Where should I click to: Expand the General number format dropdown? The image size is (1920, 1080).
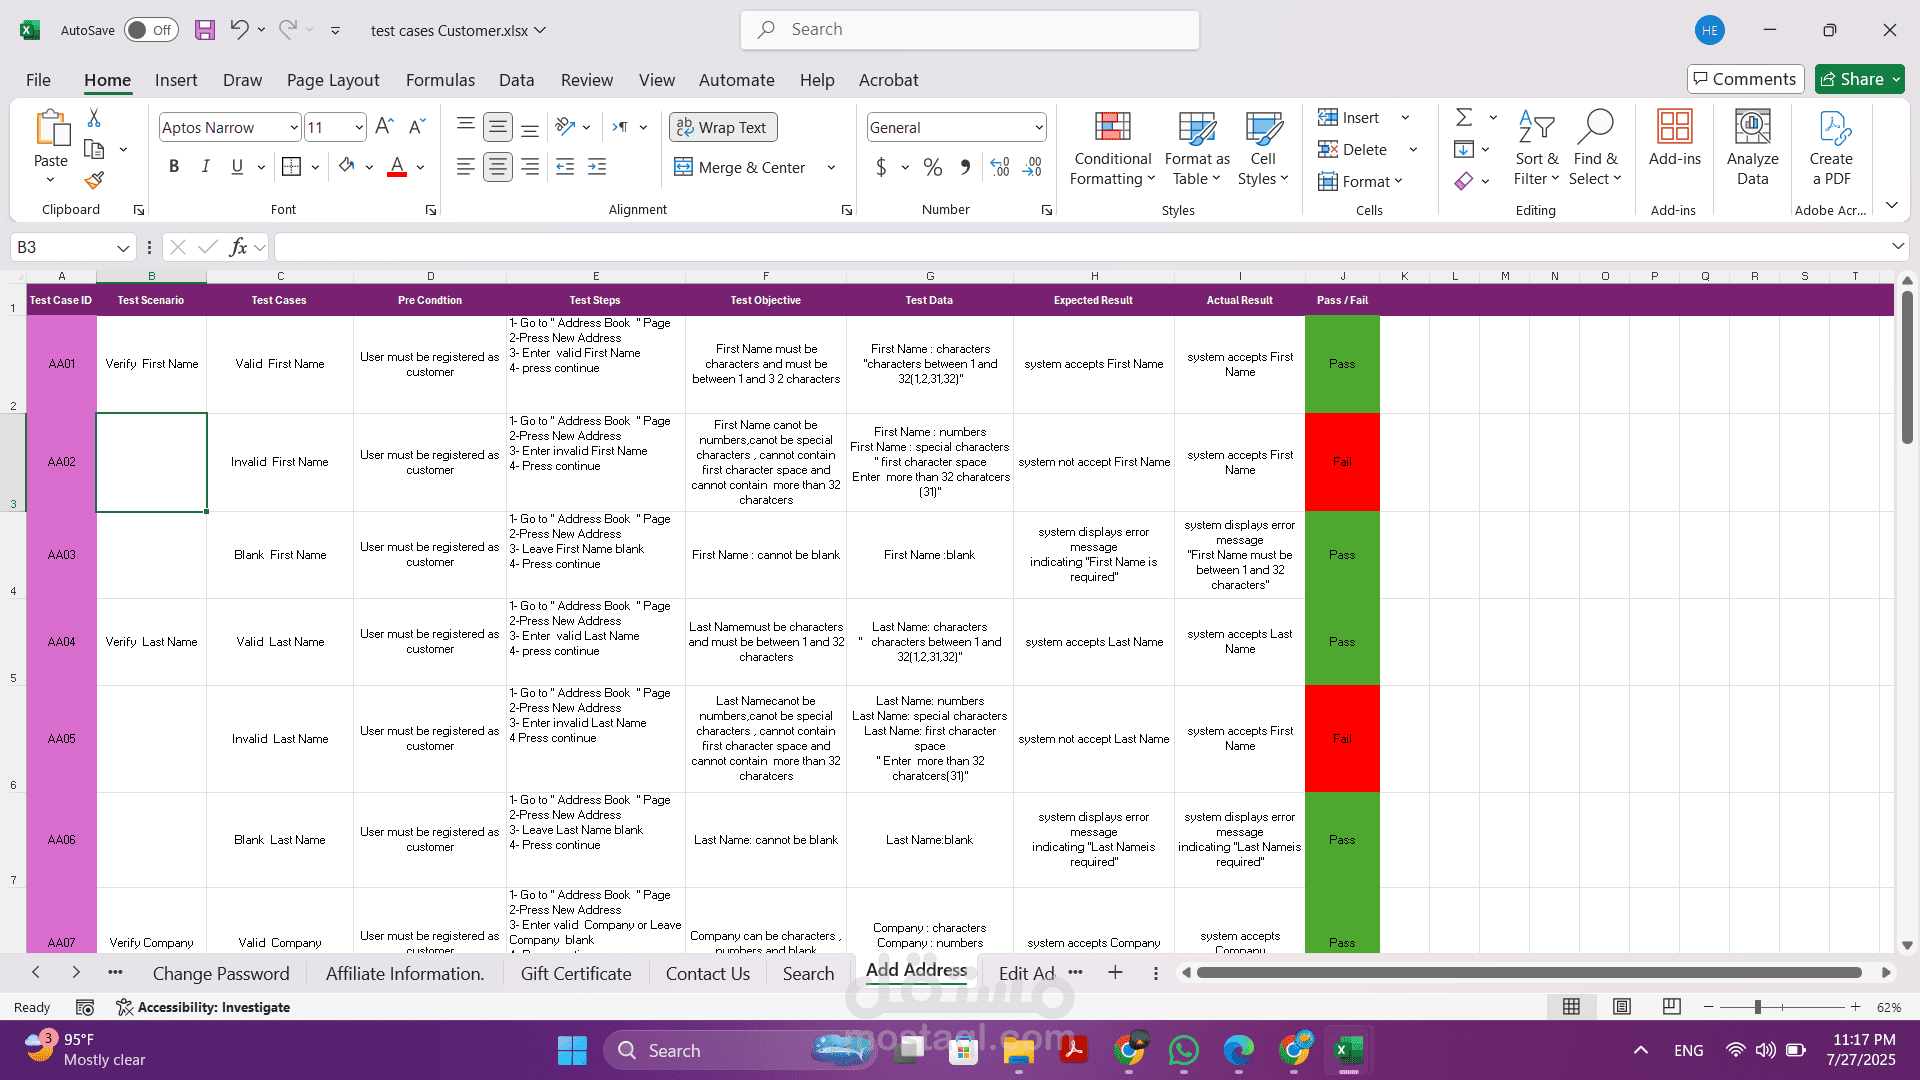click(x=1039, y=128)
